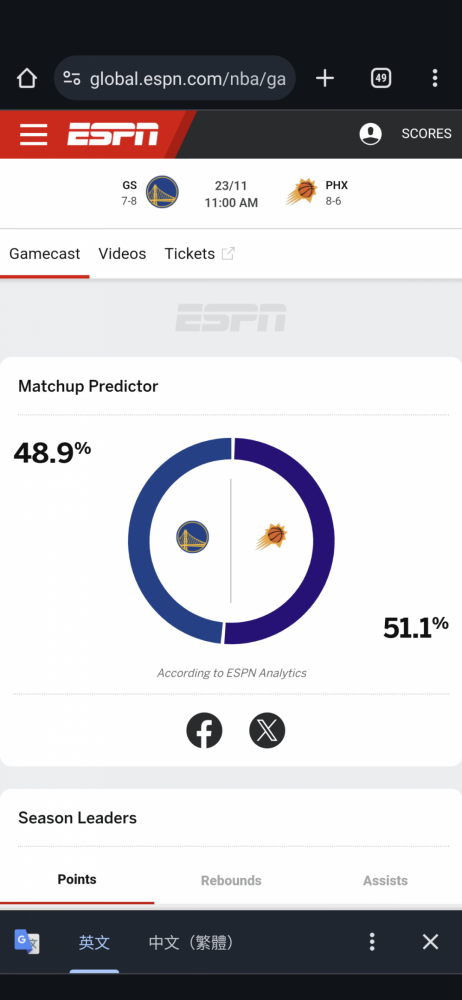462x1000 pixels.
Task: Open Chrome three-dot overflow menu
Action: (x=435, y=78)
